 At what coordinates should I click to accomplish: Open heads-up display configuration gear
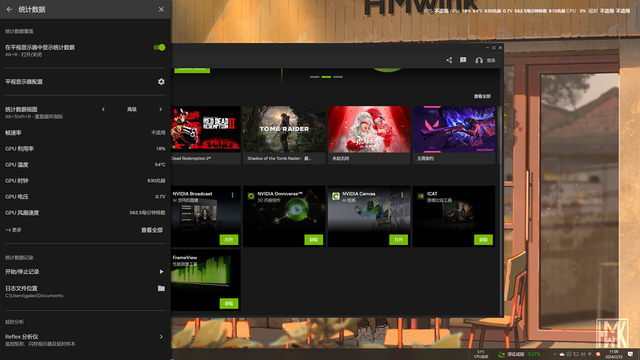pyautogui.click(x=161, y=82)
